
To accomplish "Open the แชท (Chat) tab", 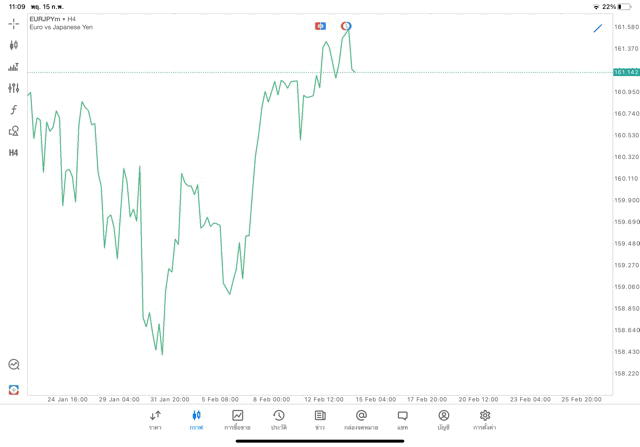I will click(402, 420).
